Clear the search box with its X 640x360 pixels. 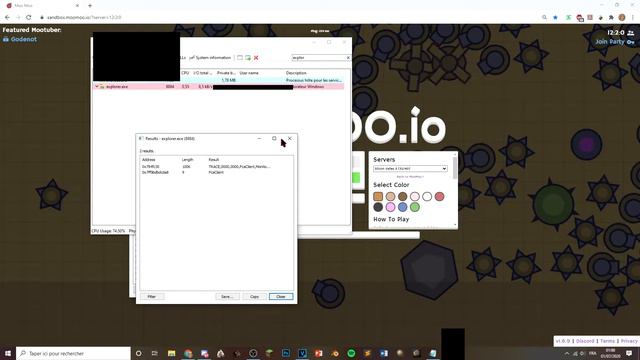[348, 58]
